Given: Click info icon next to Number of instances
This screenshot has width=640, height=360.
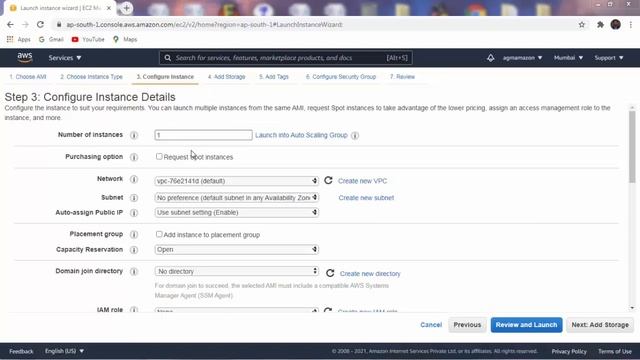Looking at the screenshot, I should 134,135.
